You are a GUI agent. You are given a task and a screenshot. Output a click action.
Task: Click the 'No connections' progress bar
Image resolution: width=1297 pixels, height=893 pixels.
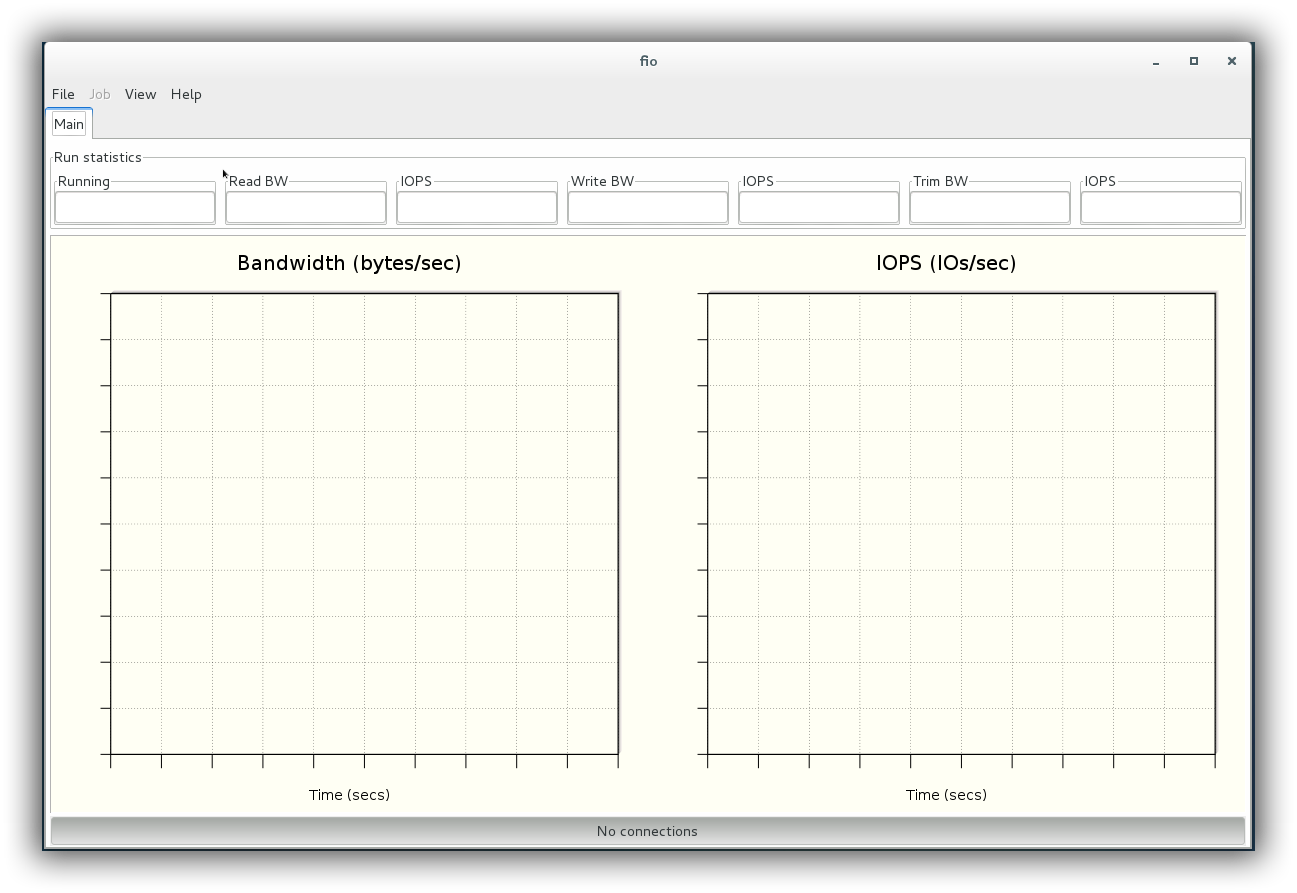click(x=647, y=831)
